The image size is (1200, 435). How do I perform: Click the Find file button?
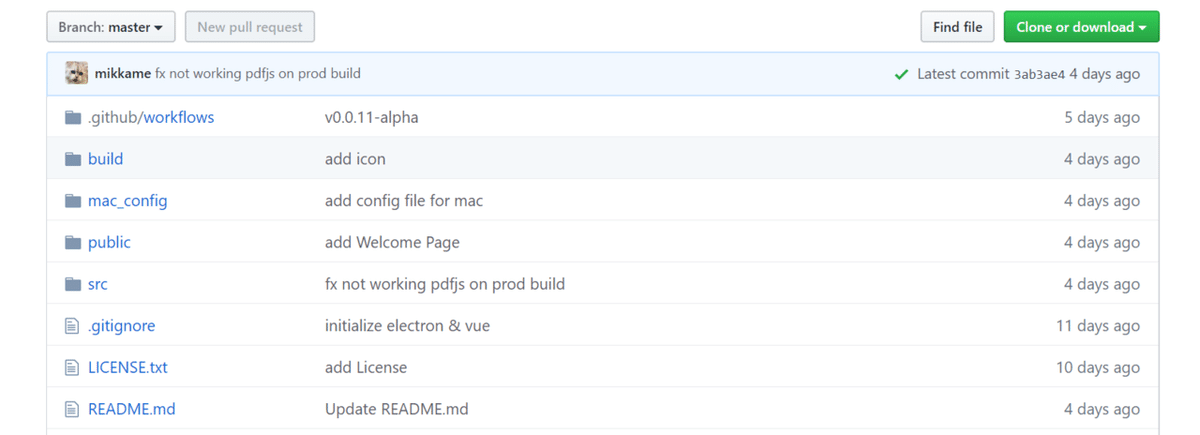957,27
